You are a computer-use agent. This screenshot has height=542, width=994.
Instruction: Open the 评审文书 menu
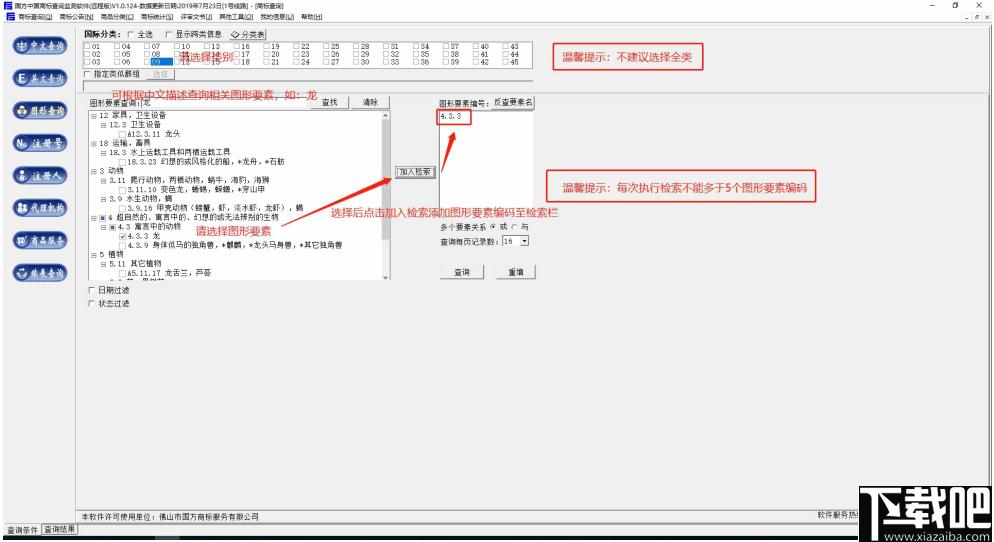[197, 16]
